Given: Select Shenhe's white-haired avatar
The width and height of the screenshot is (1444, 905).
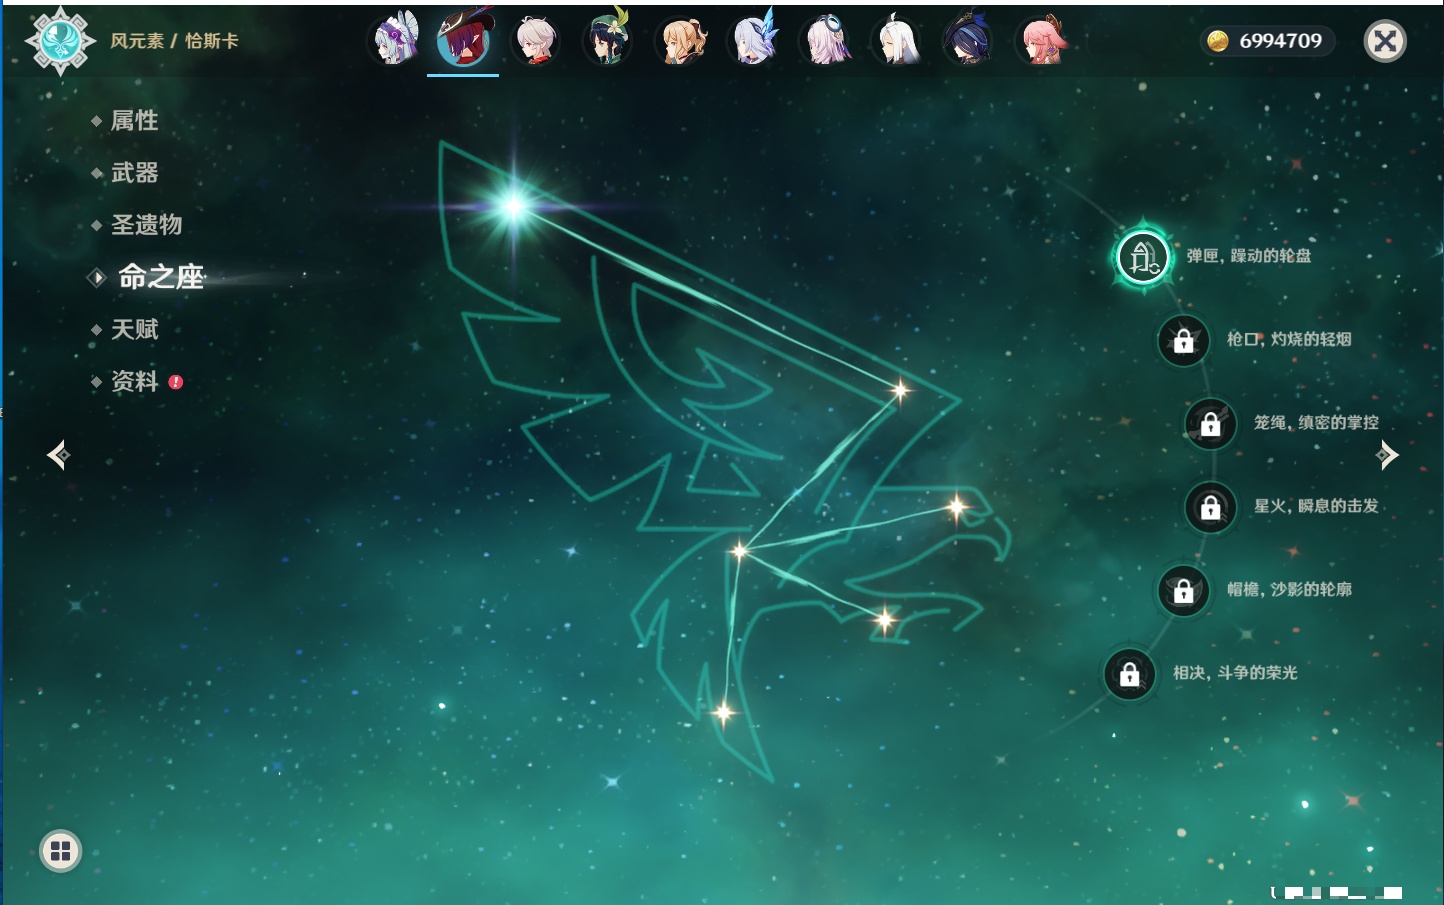Looking at the screenshot, I should 896,41.
